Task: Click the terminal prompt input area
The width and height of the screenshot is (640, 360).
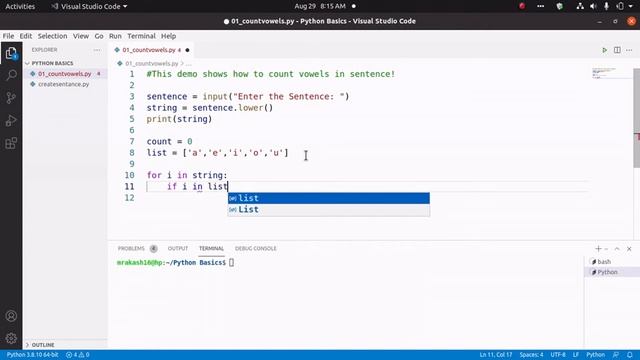Action: [231, 262]
